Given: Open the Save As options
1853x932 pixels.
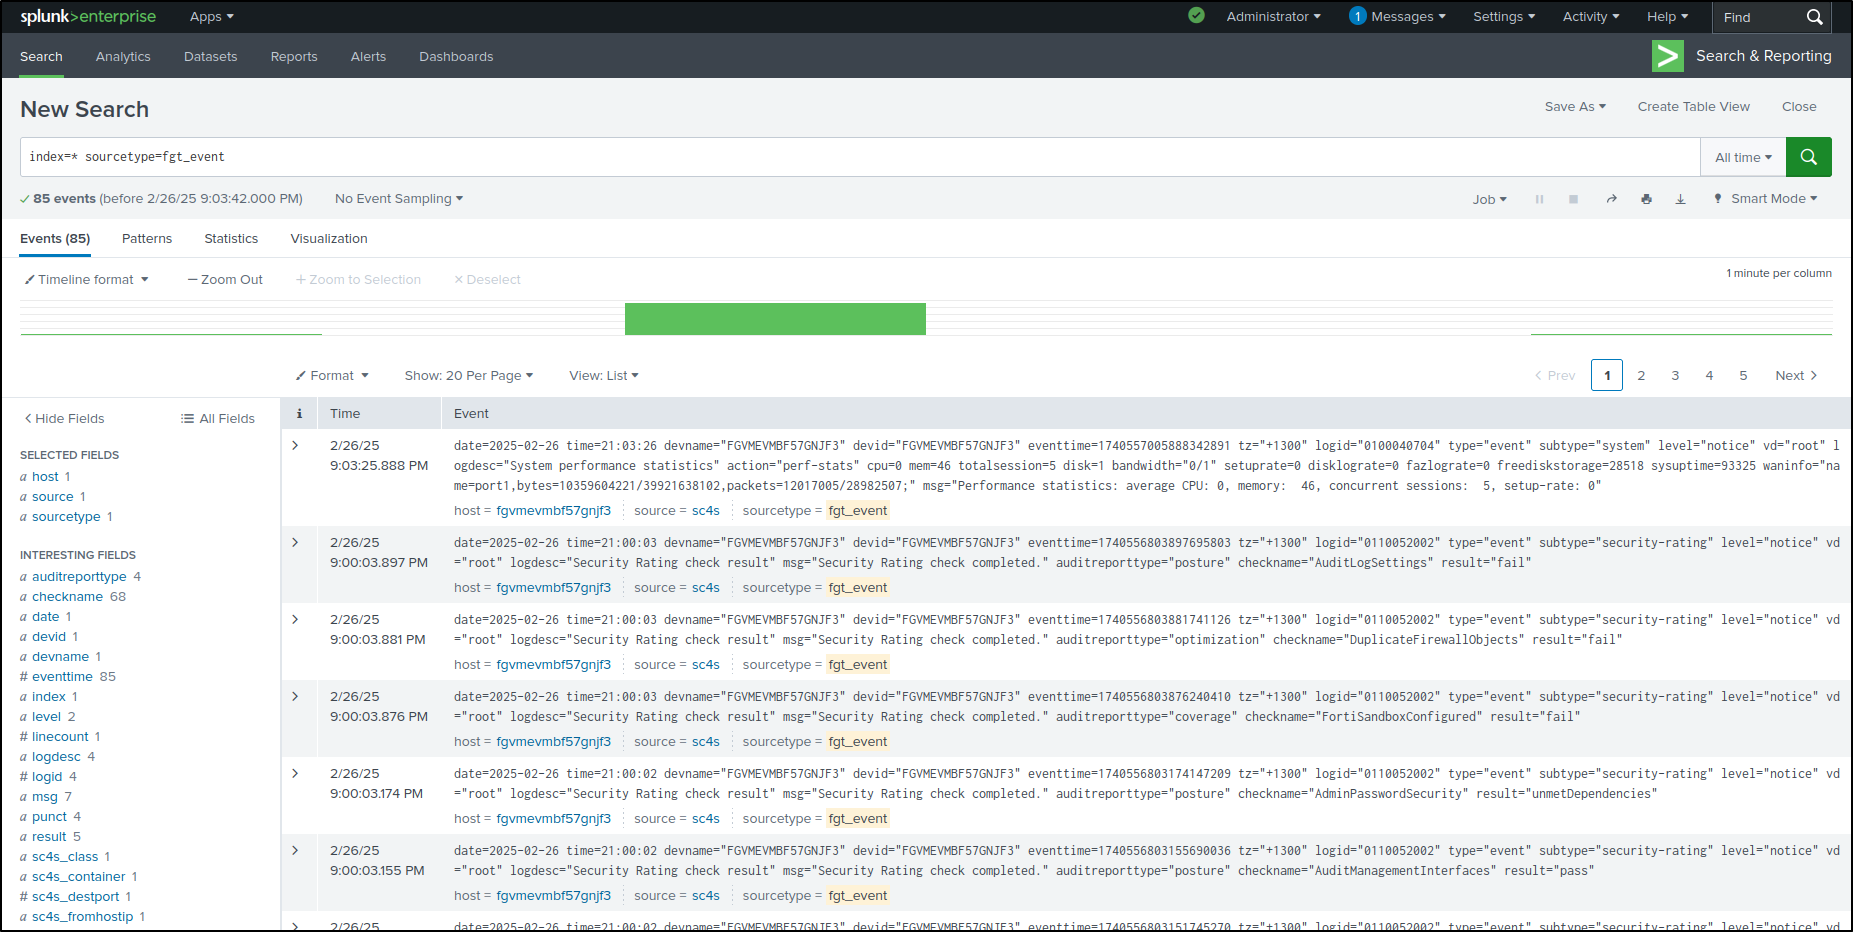Looking at the screenshot, I should (1574, 106).
